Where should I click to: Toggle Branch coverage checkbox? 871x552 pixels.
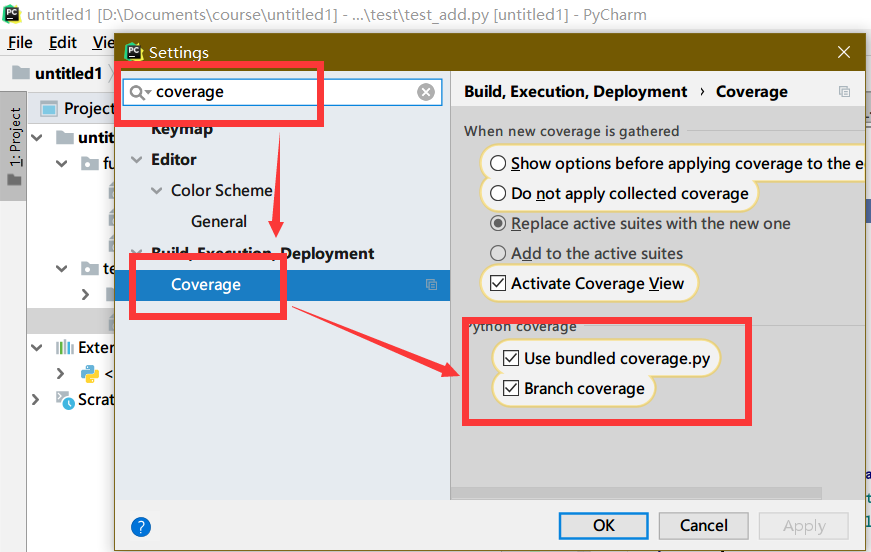pos(510,388)
